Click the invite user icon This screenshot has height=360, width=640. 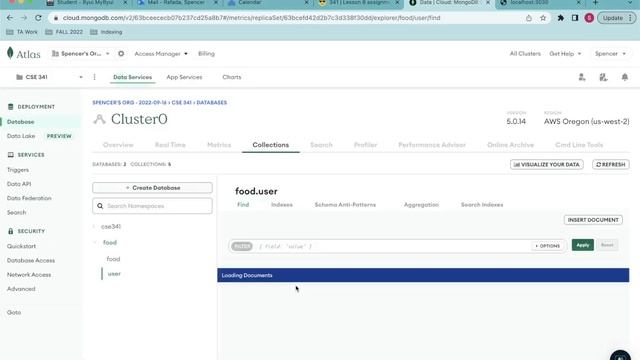pyautogui.click(x=582, y=77)
